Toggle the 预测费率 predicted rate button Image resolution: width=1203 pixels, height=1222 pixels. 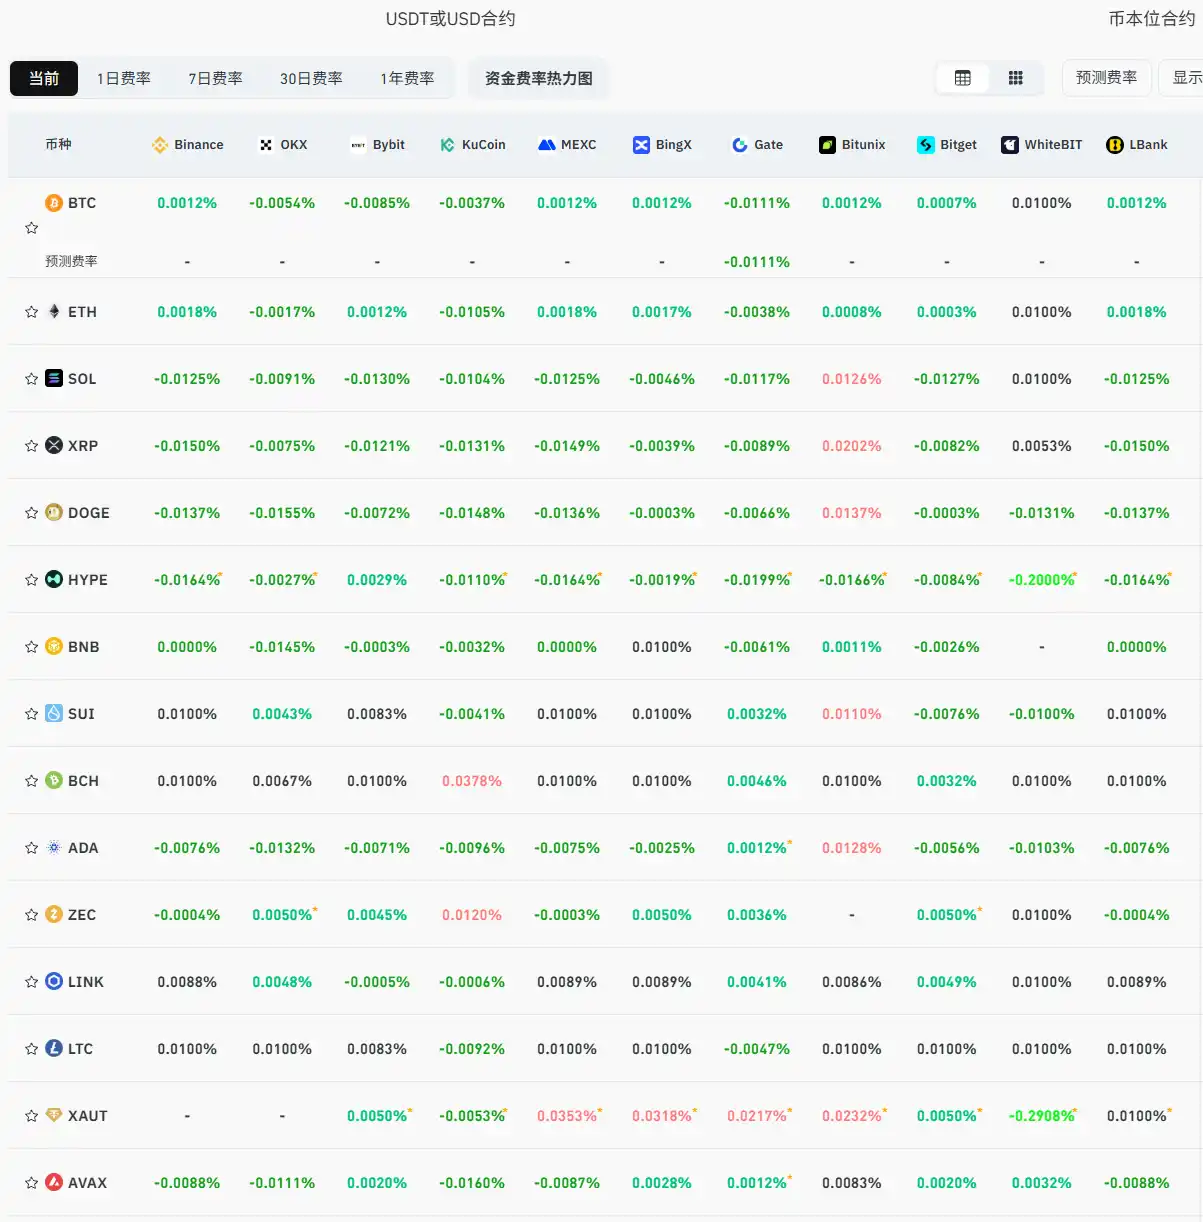(1106, 78)
